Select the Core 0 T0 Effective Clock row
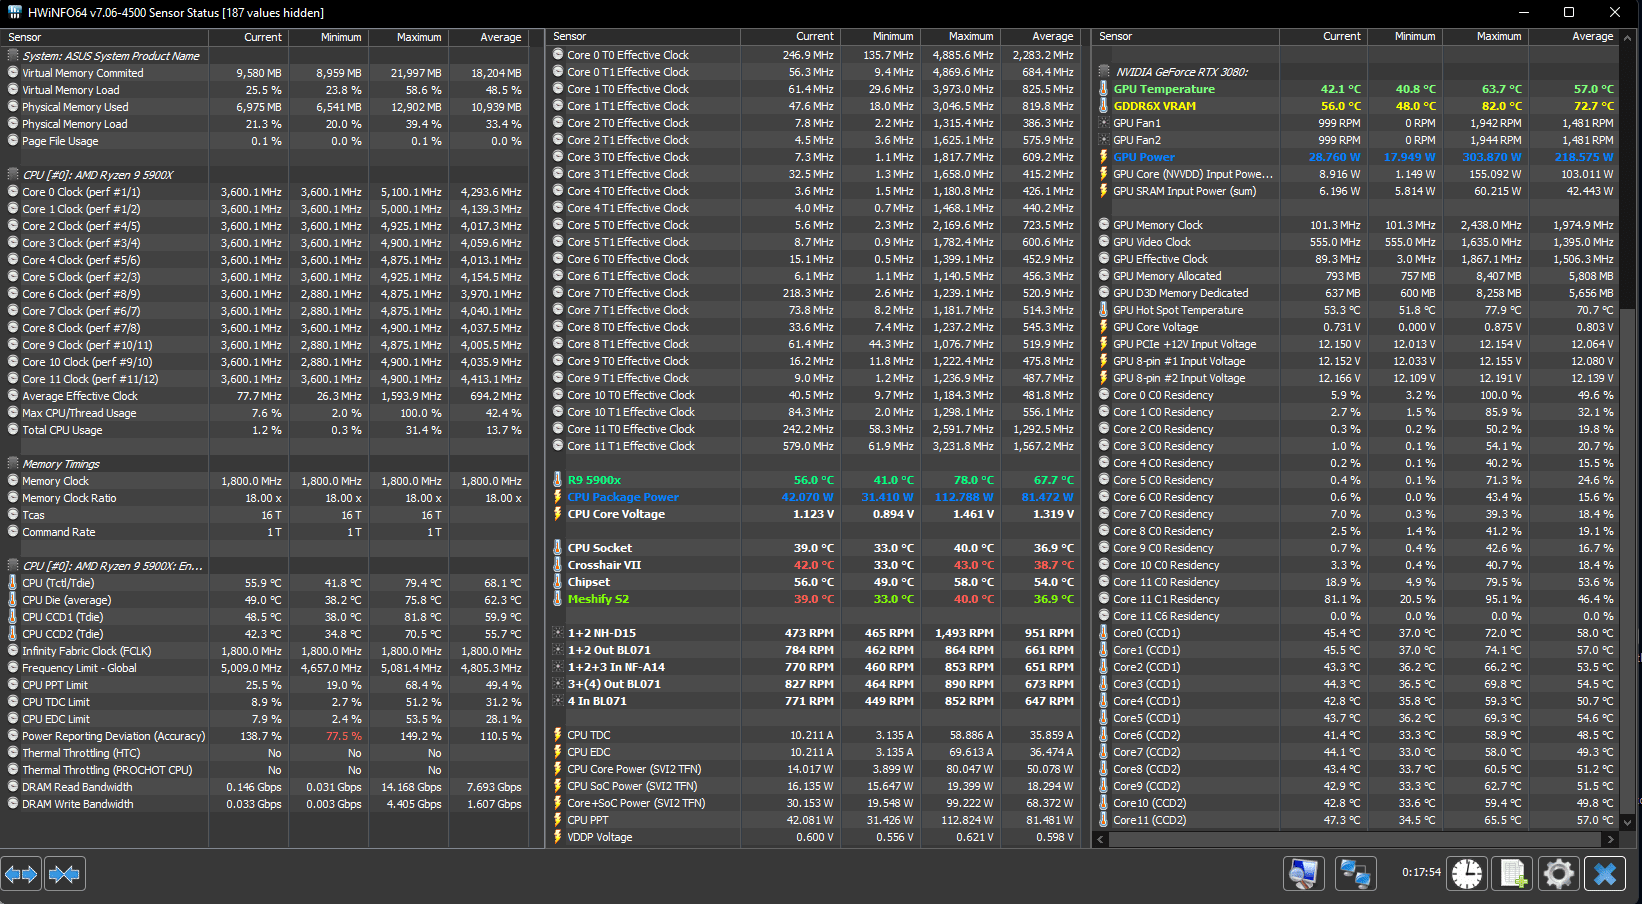The width and height of the screenshot is (1642, 904). point(812,55)
